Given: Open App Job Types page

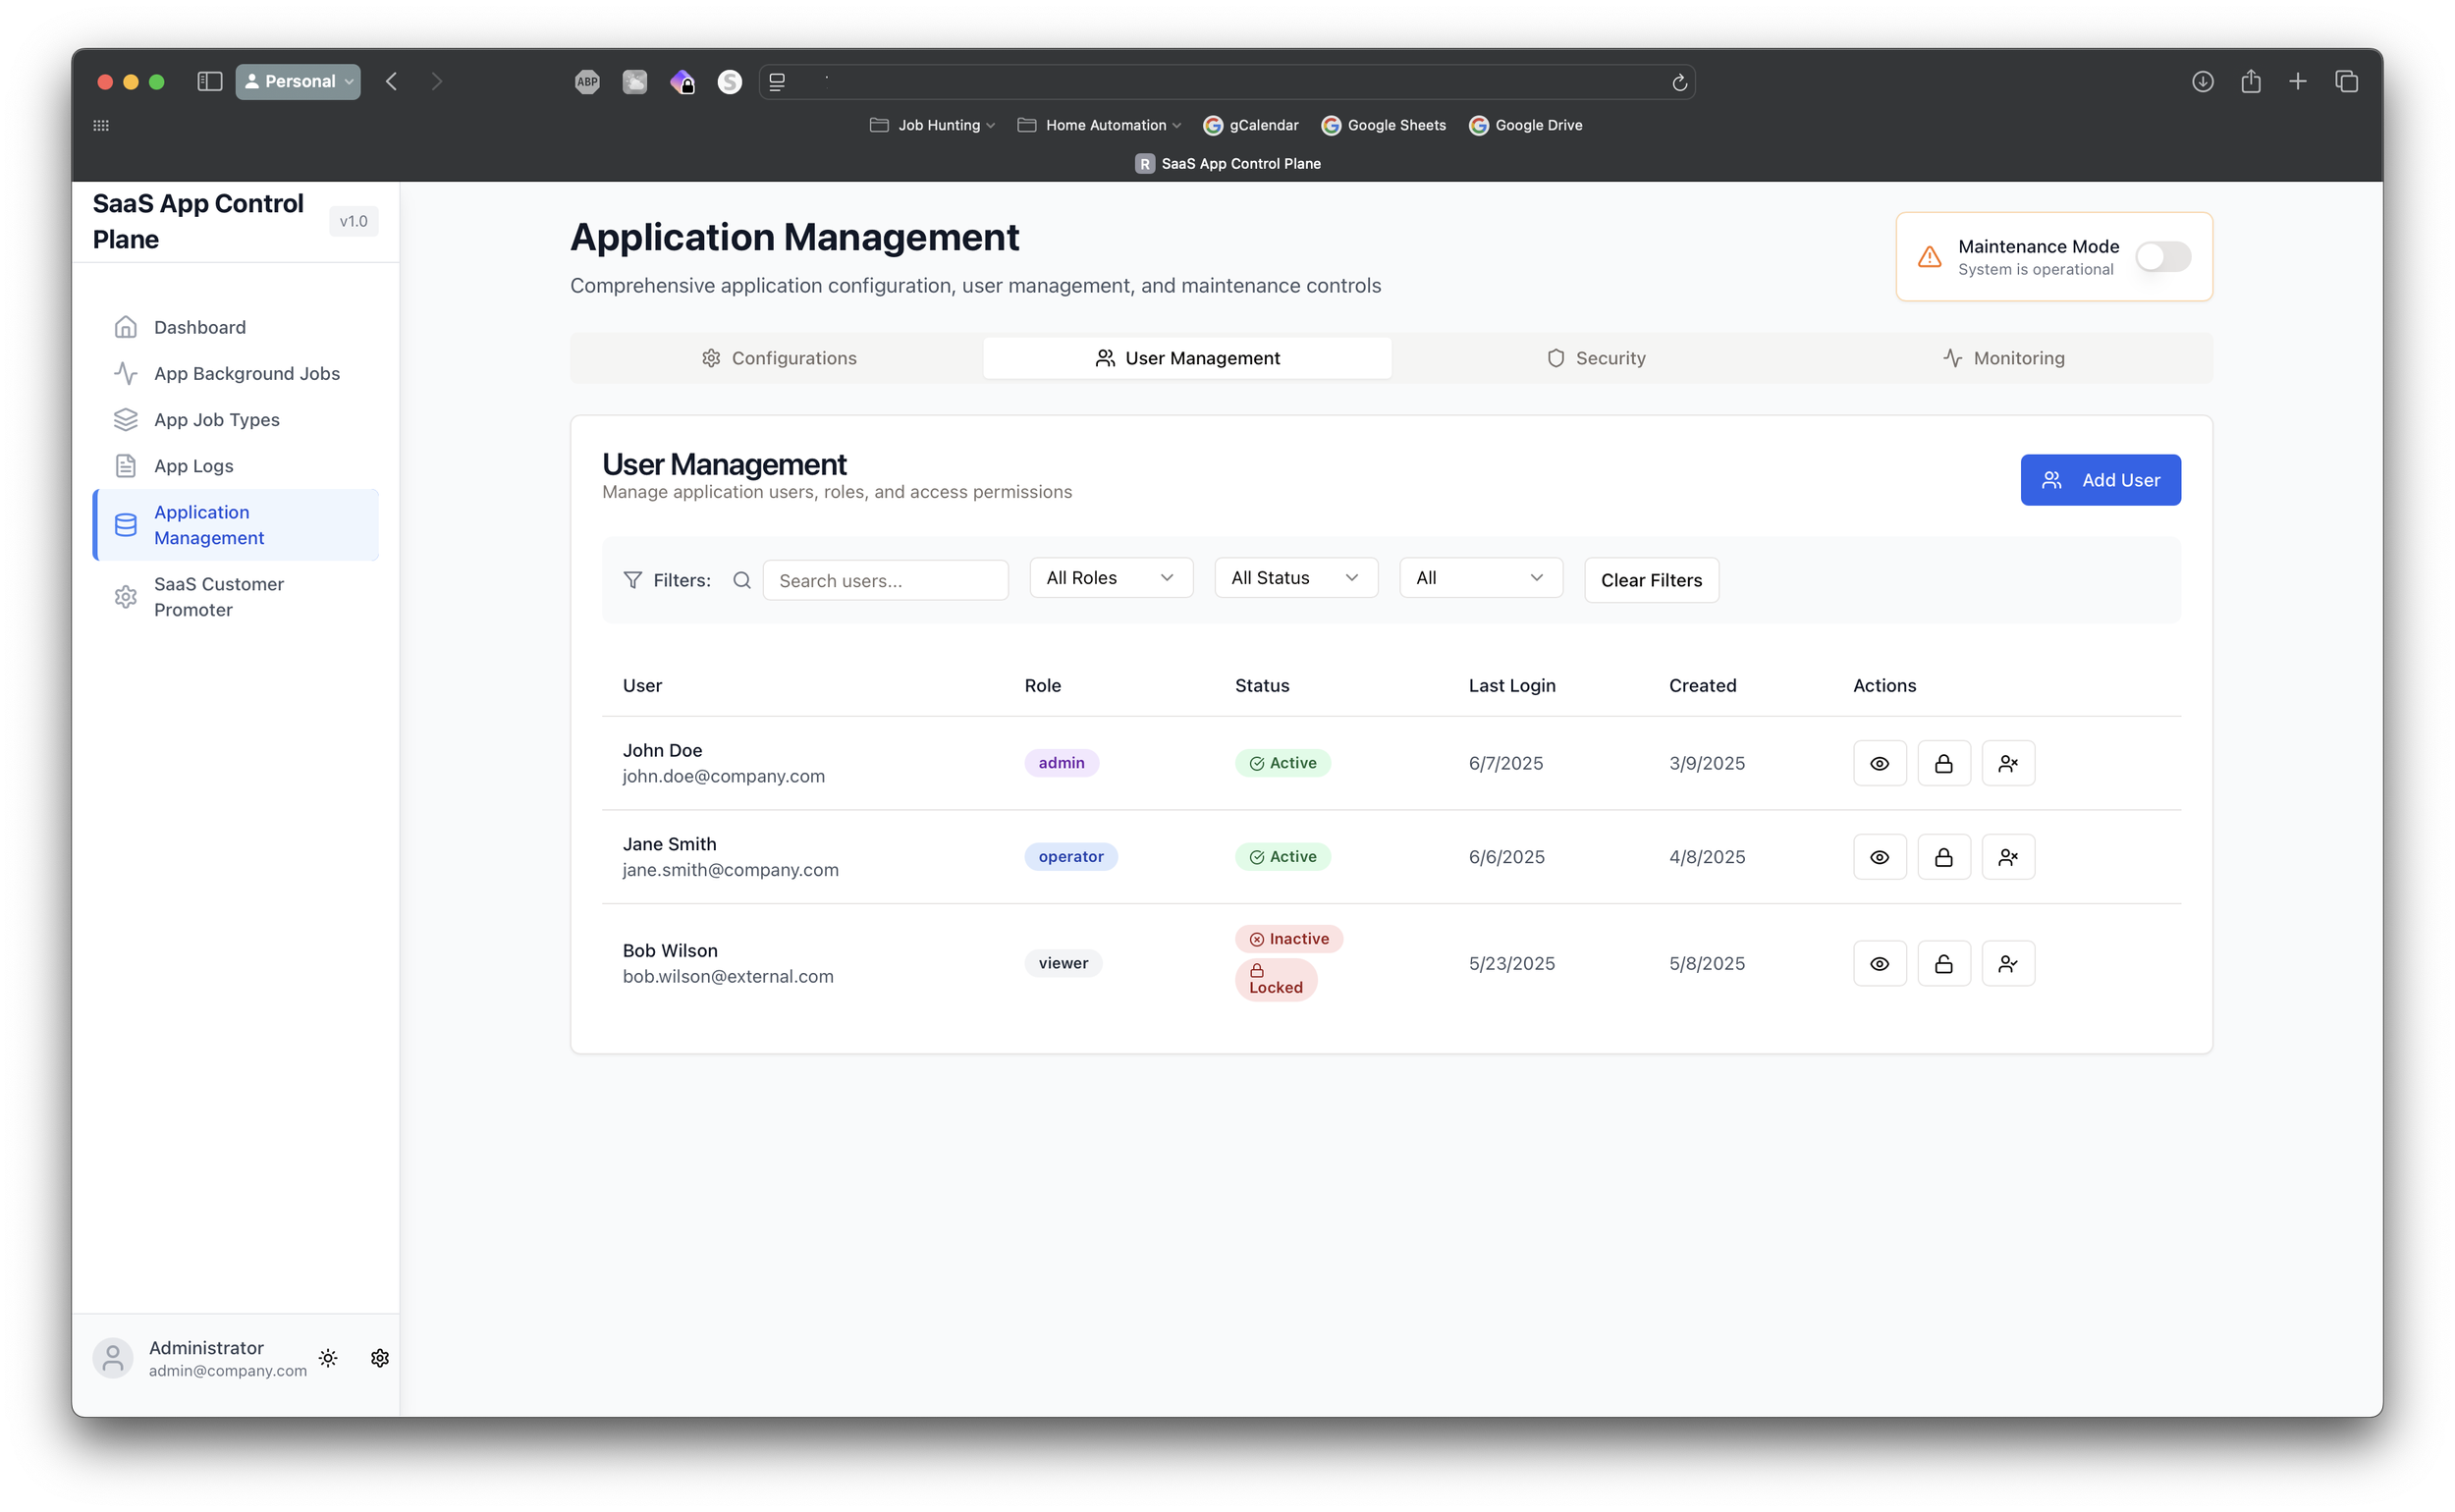Looking at the screenshot, I should (237, 420).
